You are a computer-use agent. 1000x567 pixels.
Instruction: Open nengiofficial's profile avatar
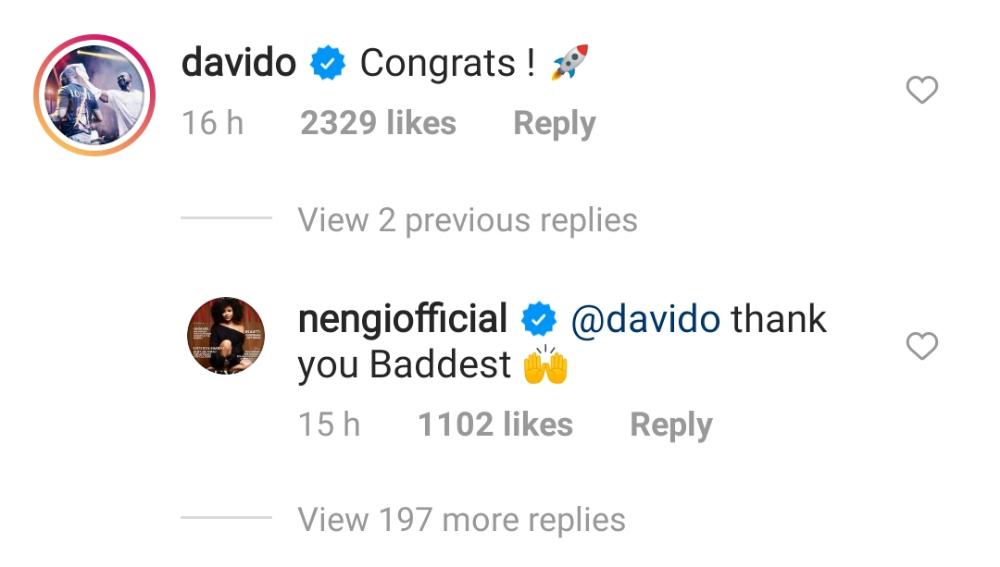click(226, 336)
